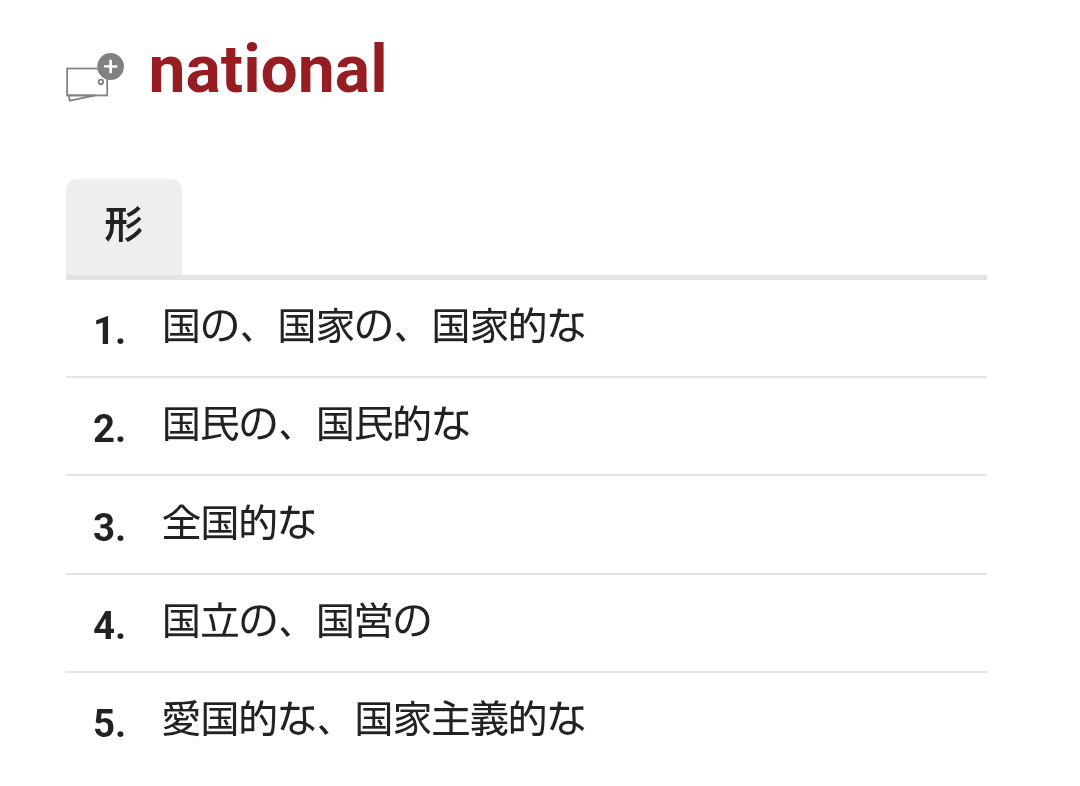Select definition 2 row 国民の、国民的な
1080x786 pixels.
(x=526, y=426)
